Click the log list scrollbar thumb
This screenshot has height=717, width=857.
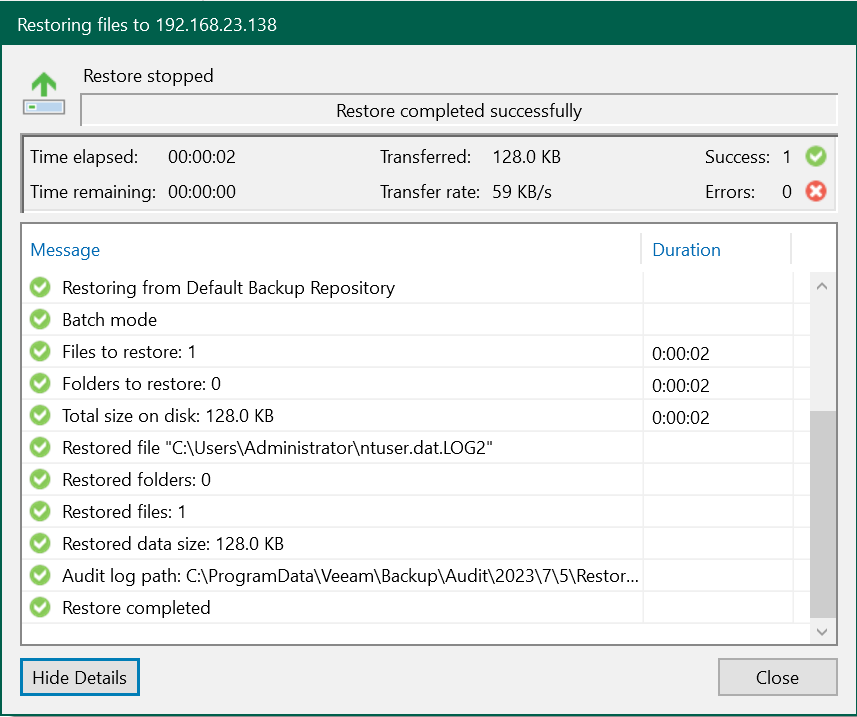click(x=823, y=514)
